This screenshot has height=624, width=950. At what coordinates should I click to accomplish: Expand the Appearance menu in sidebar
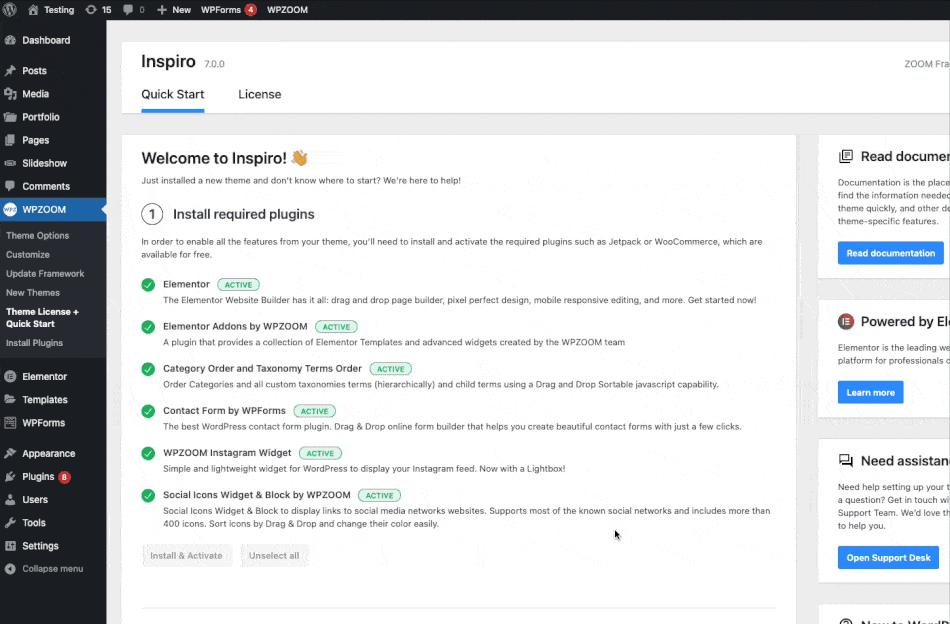48,454
